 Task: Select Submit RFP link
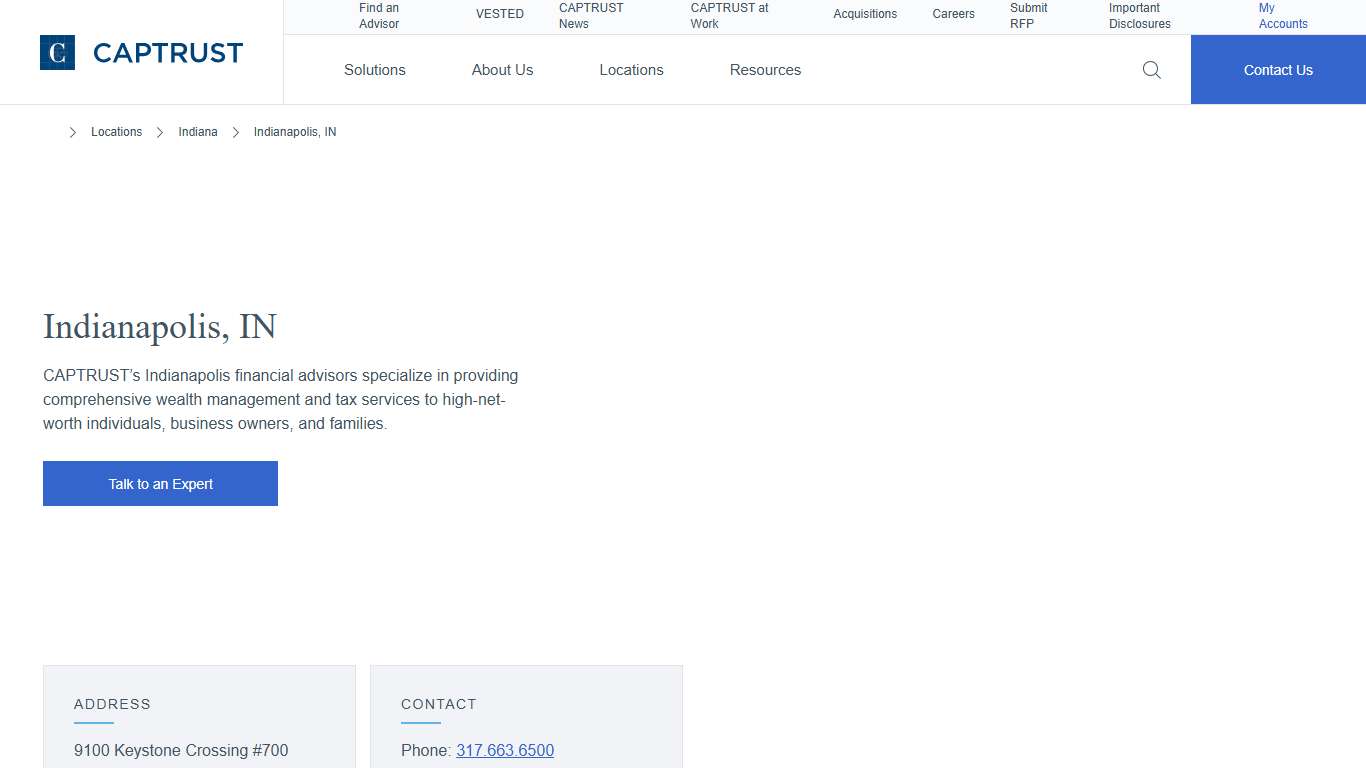tap(1028, 16)
